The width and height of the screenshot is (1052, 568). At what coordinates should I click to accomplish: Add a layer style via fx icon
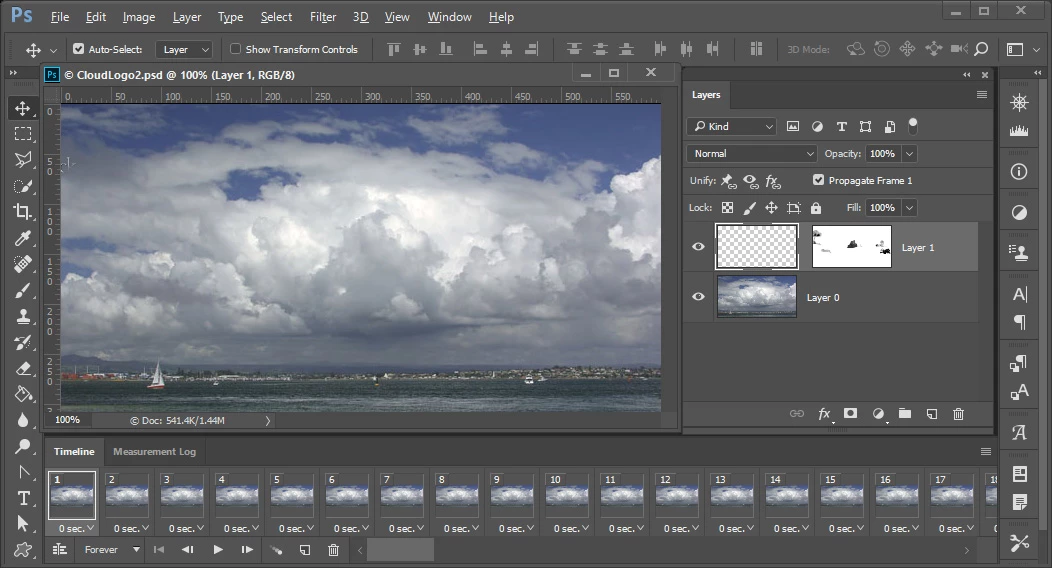825,414
